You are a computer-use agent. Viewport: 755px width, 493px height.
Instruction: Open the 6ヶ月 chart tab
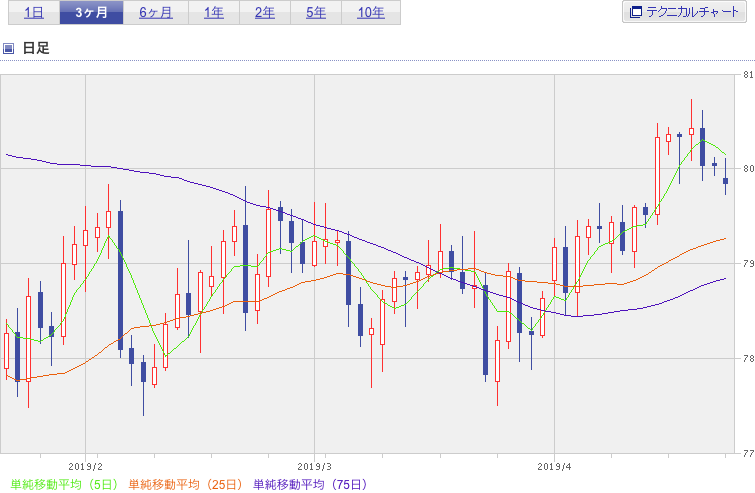pyautogui.click(x=156, y=12)
